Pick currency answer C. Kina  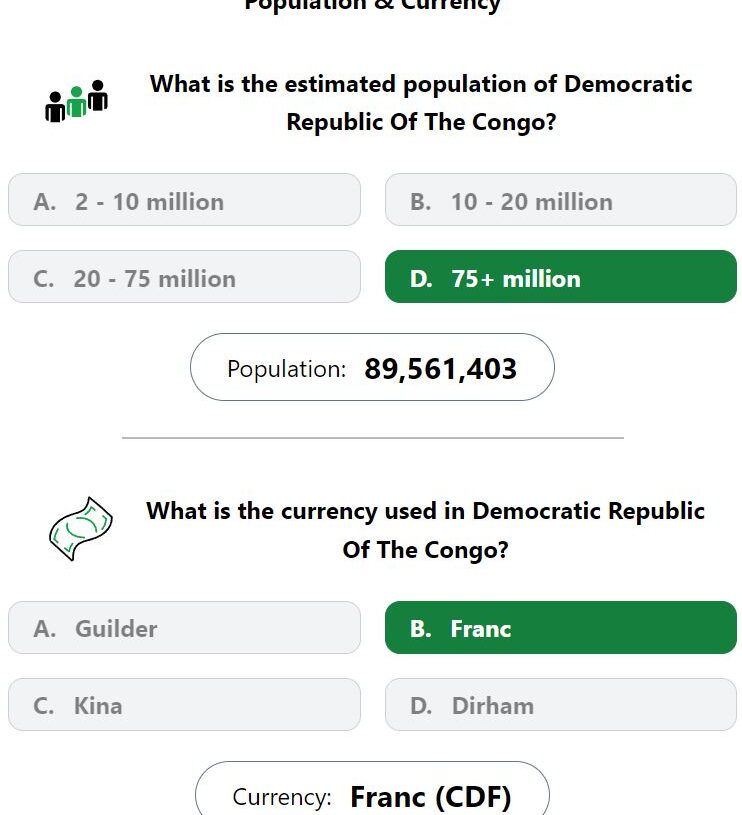[184, 704]
